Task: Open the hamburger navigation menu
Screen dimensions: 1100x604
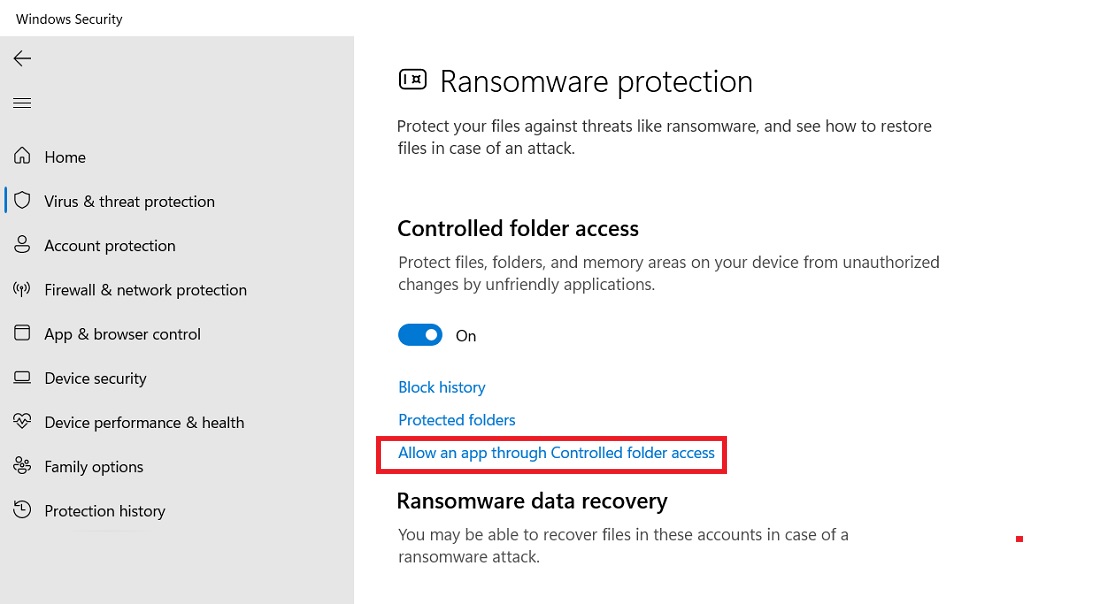Action: [x=22, y=102]
